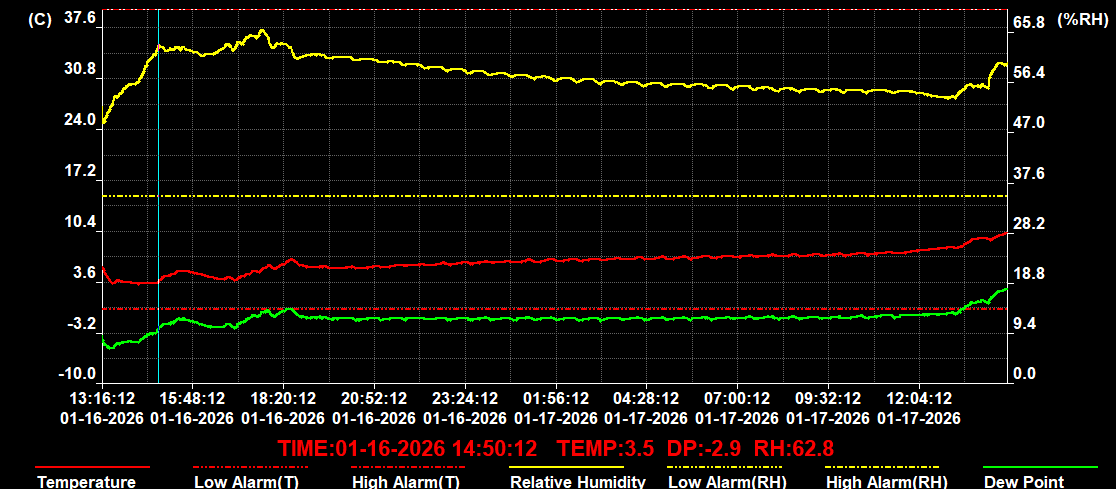Click the High Alarm(RH) legend label
This screenshot has height=489, width=1116.
coord(884,482)
